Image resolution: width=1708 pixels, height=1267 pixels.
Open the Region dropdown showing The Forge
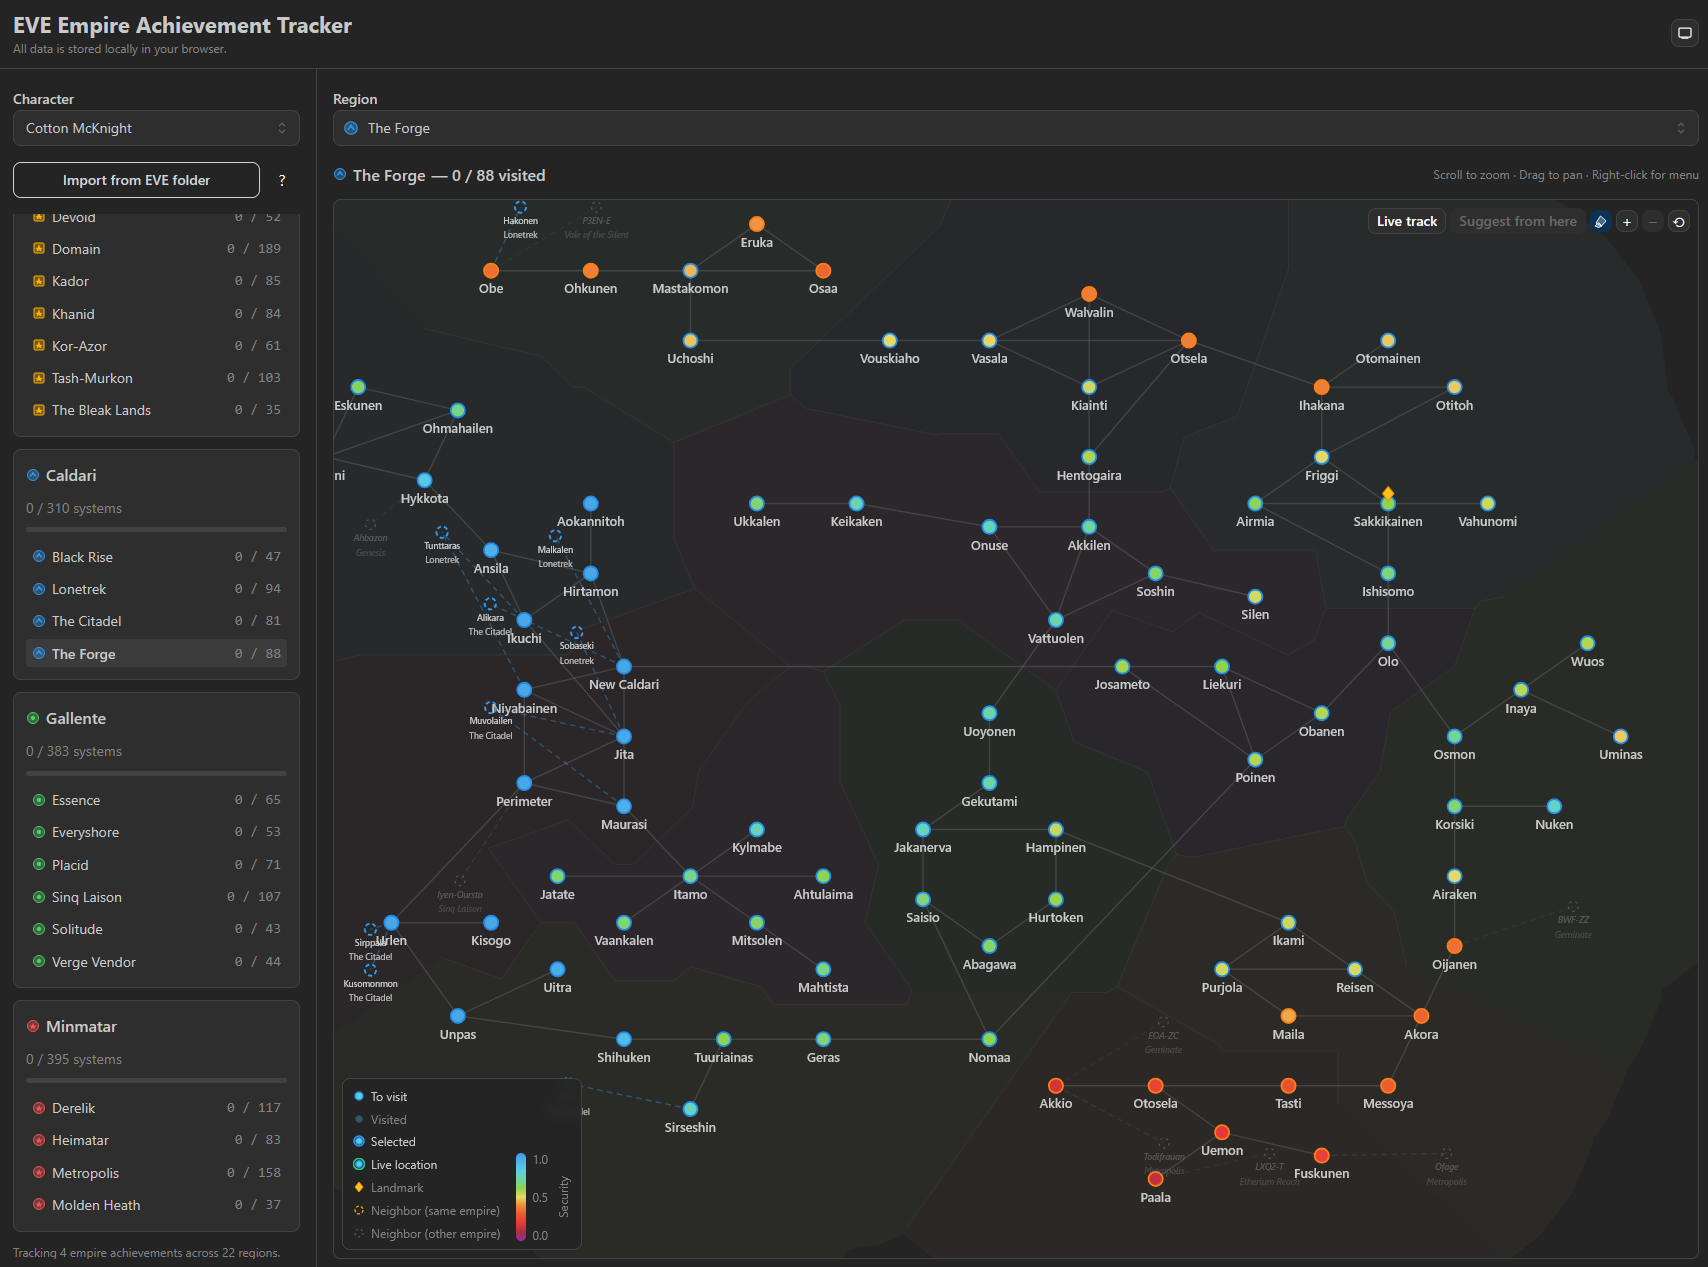click(x=1016, y=128)
